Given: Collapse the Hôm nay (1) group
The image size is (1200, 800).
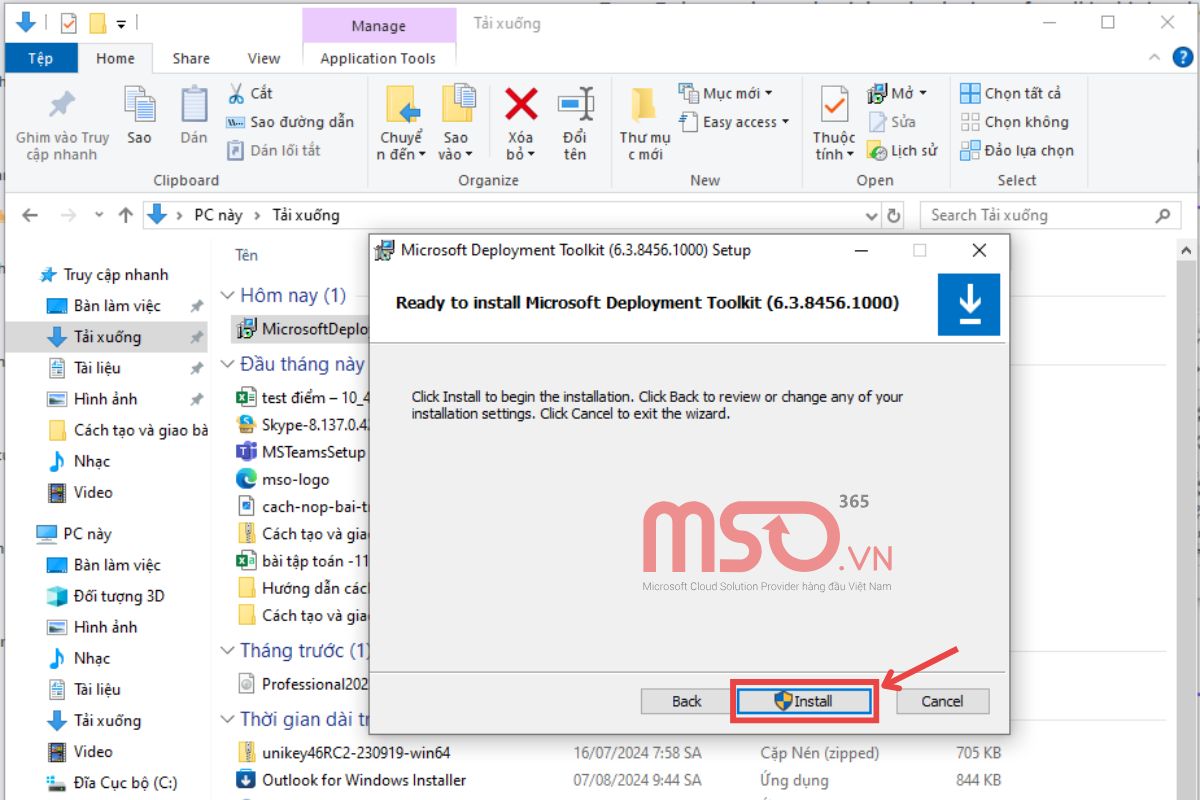Looking at the screenshot, I should [227, 295].
